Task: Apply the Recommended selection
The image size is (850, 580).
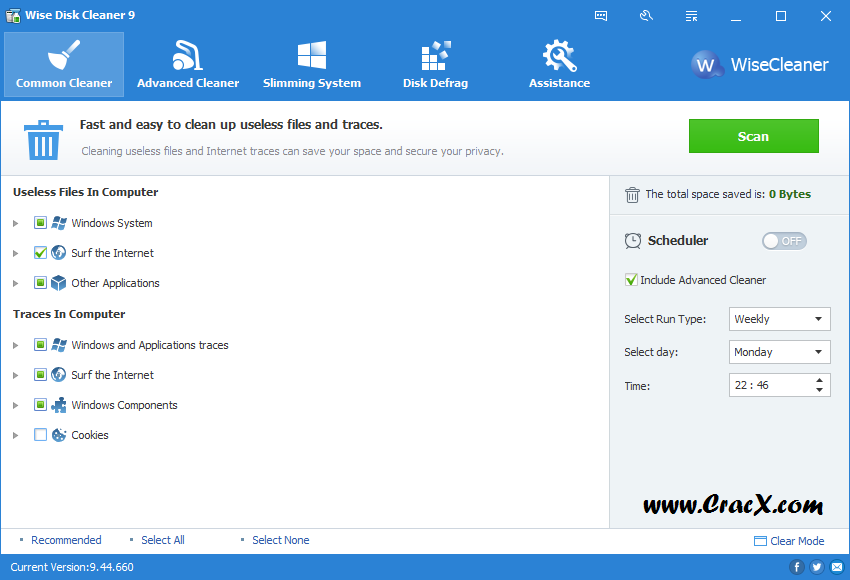Action: click(66, 540)
